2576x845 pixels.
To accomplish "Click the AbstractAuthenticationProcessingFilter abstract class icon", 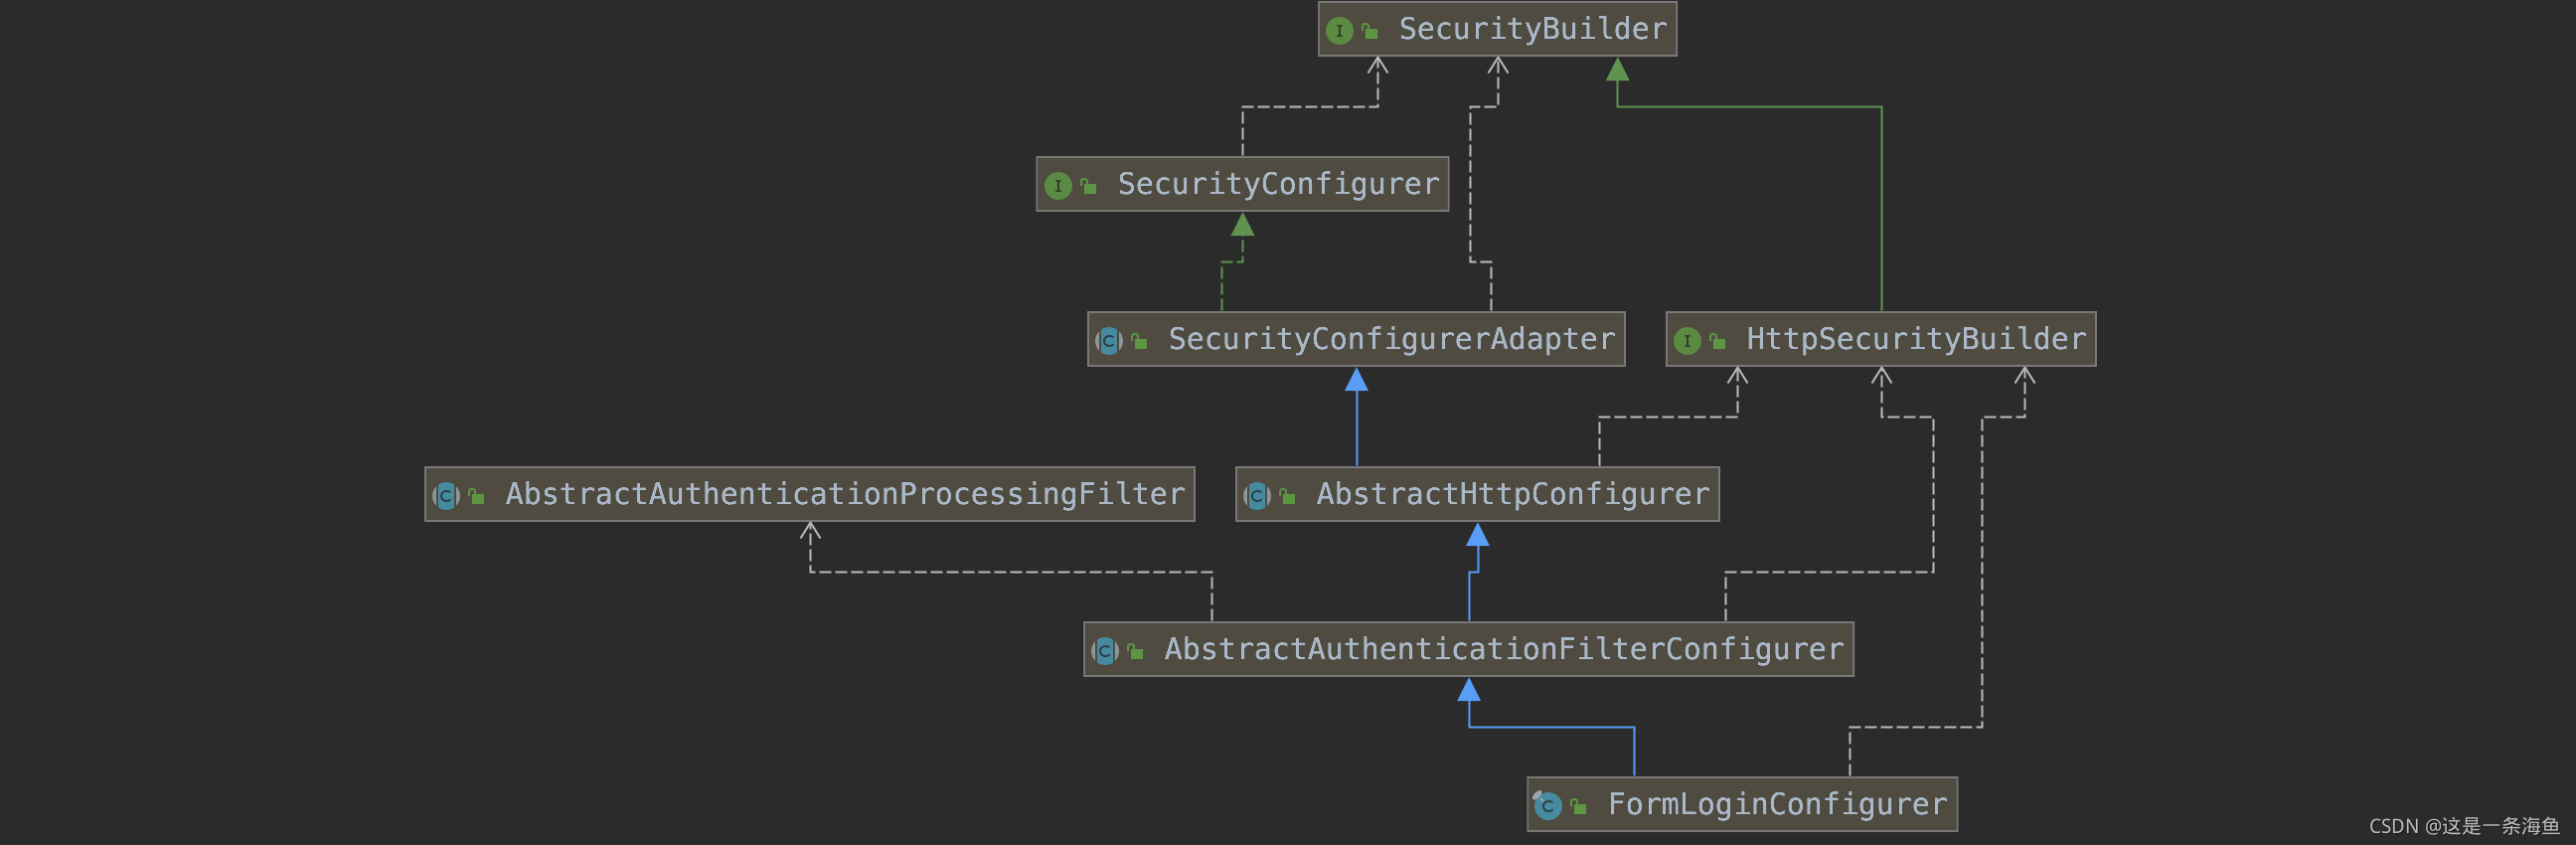I will pos(446,496).
